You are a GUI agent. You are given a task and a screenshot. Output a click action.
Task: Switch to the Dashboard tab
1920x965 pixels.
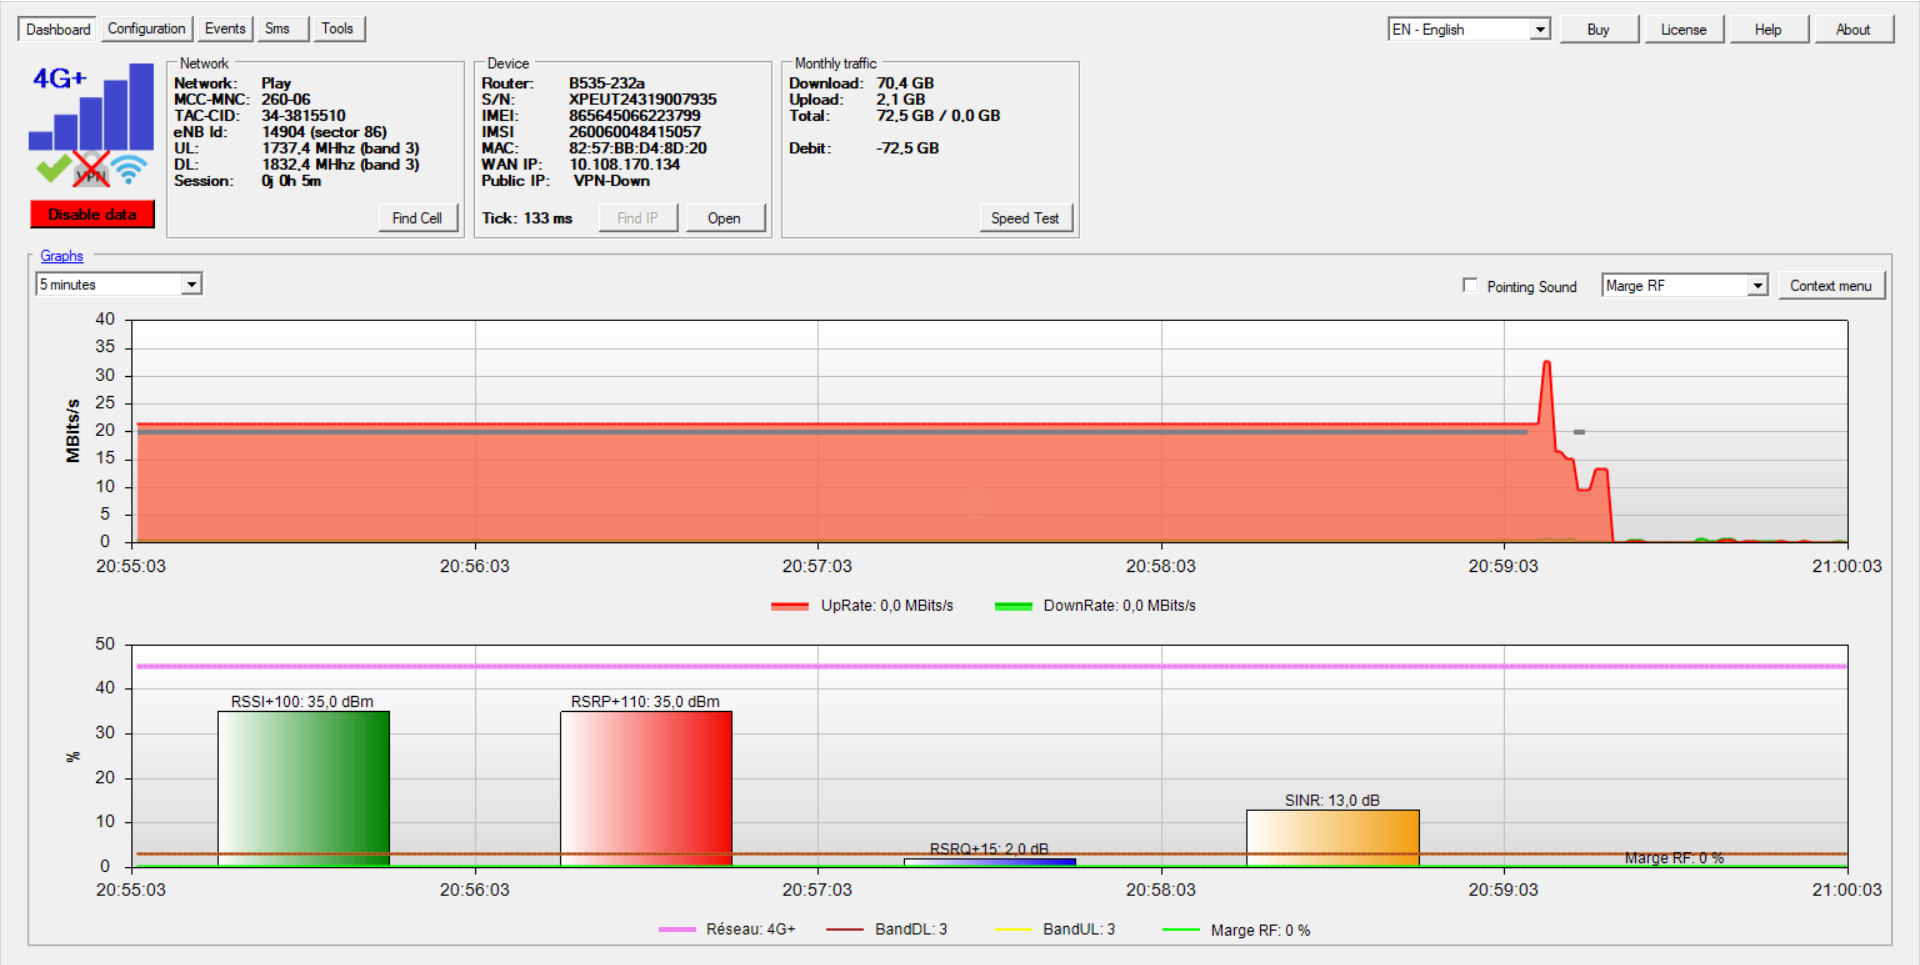pyautogui.click(x=58, y=29)
